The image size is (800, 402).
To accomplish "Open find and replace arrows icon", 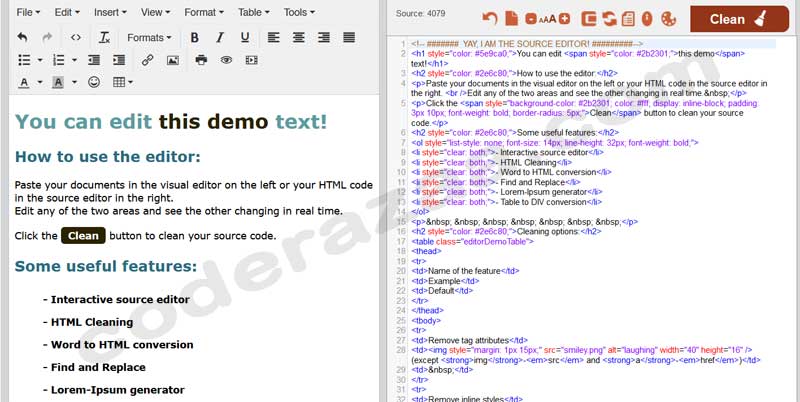I will coord(609,19).
